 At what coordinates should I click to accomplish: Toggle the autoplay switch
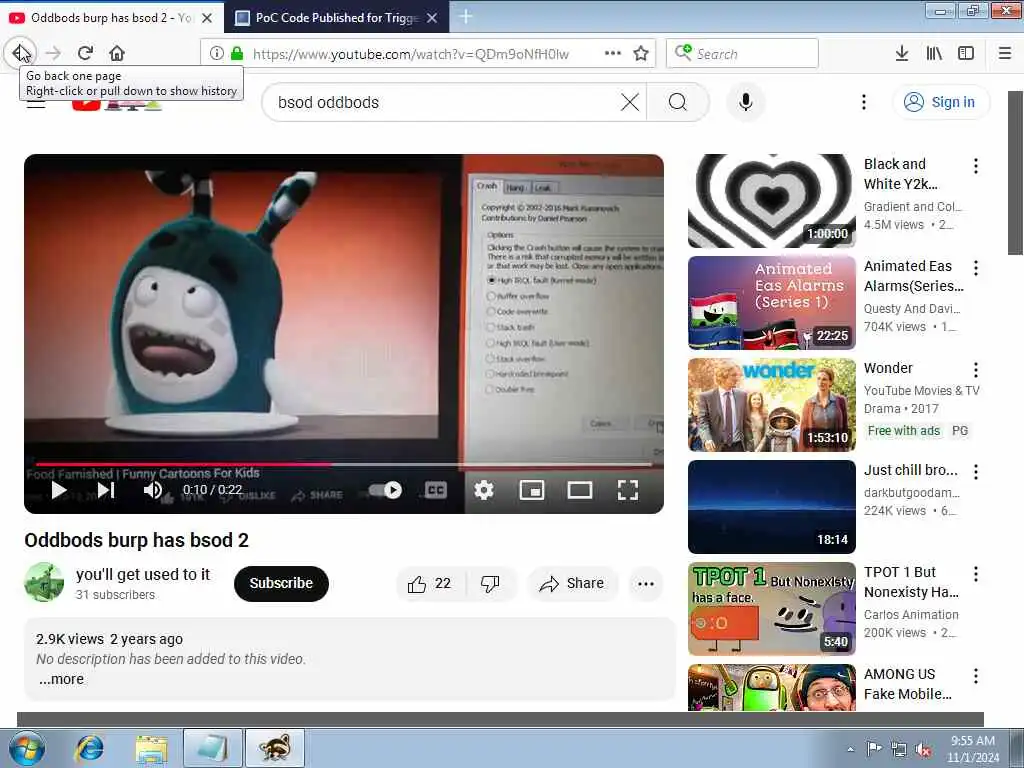385,490
